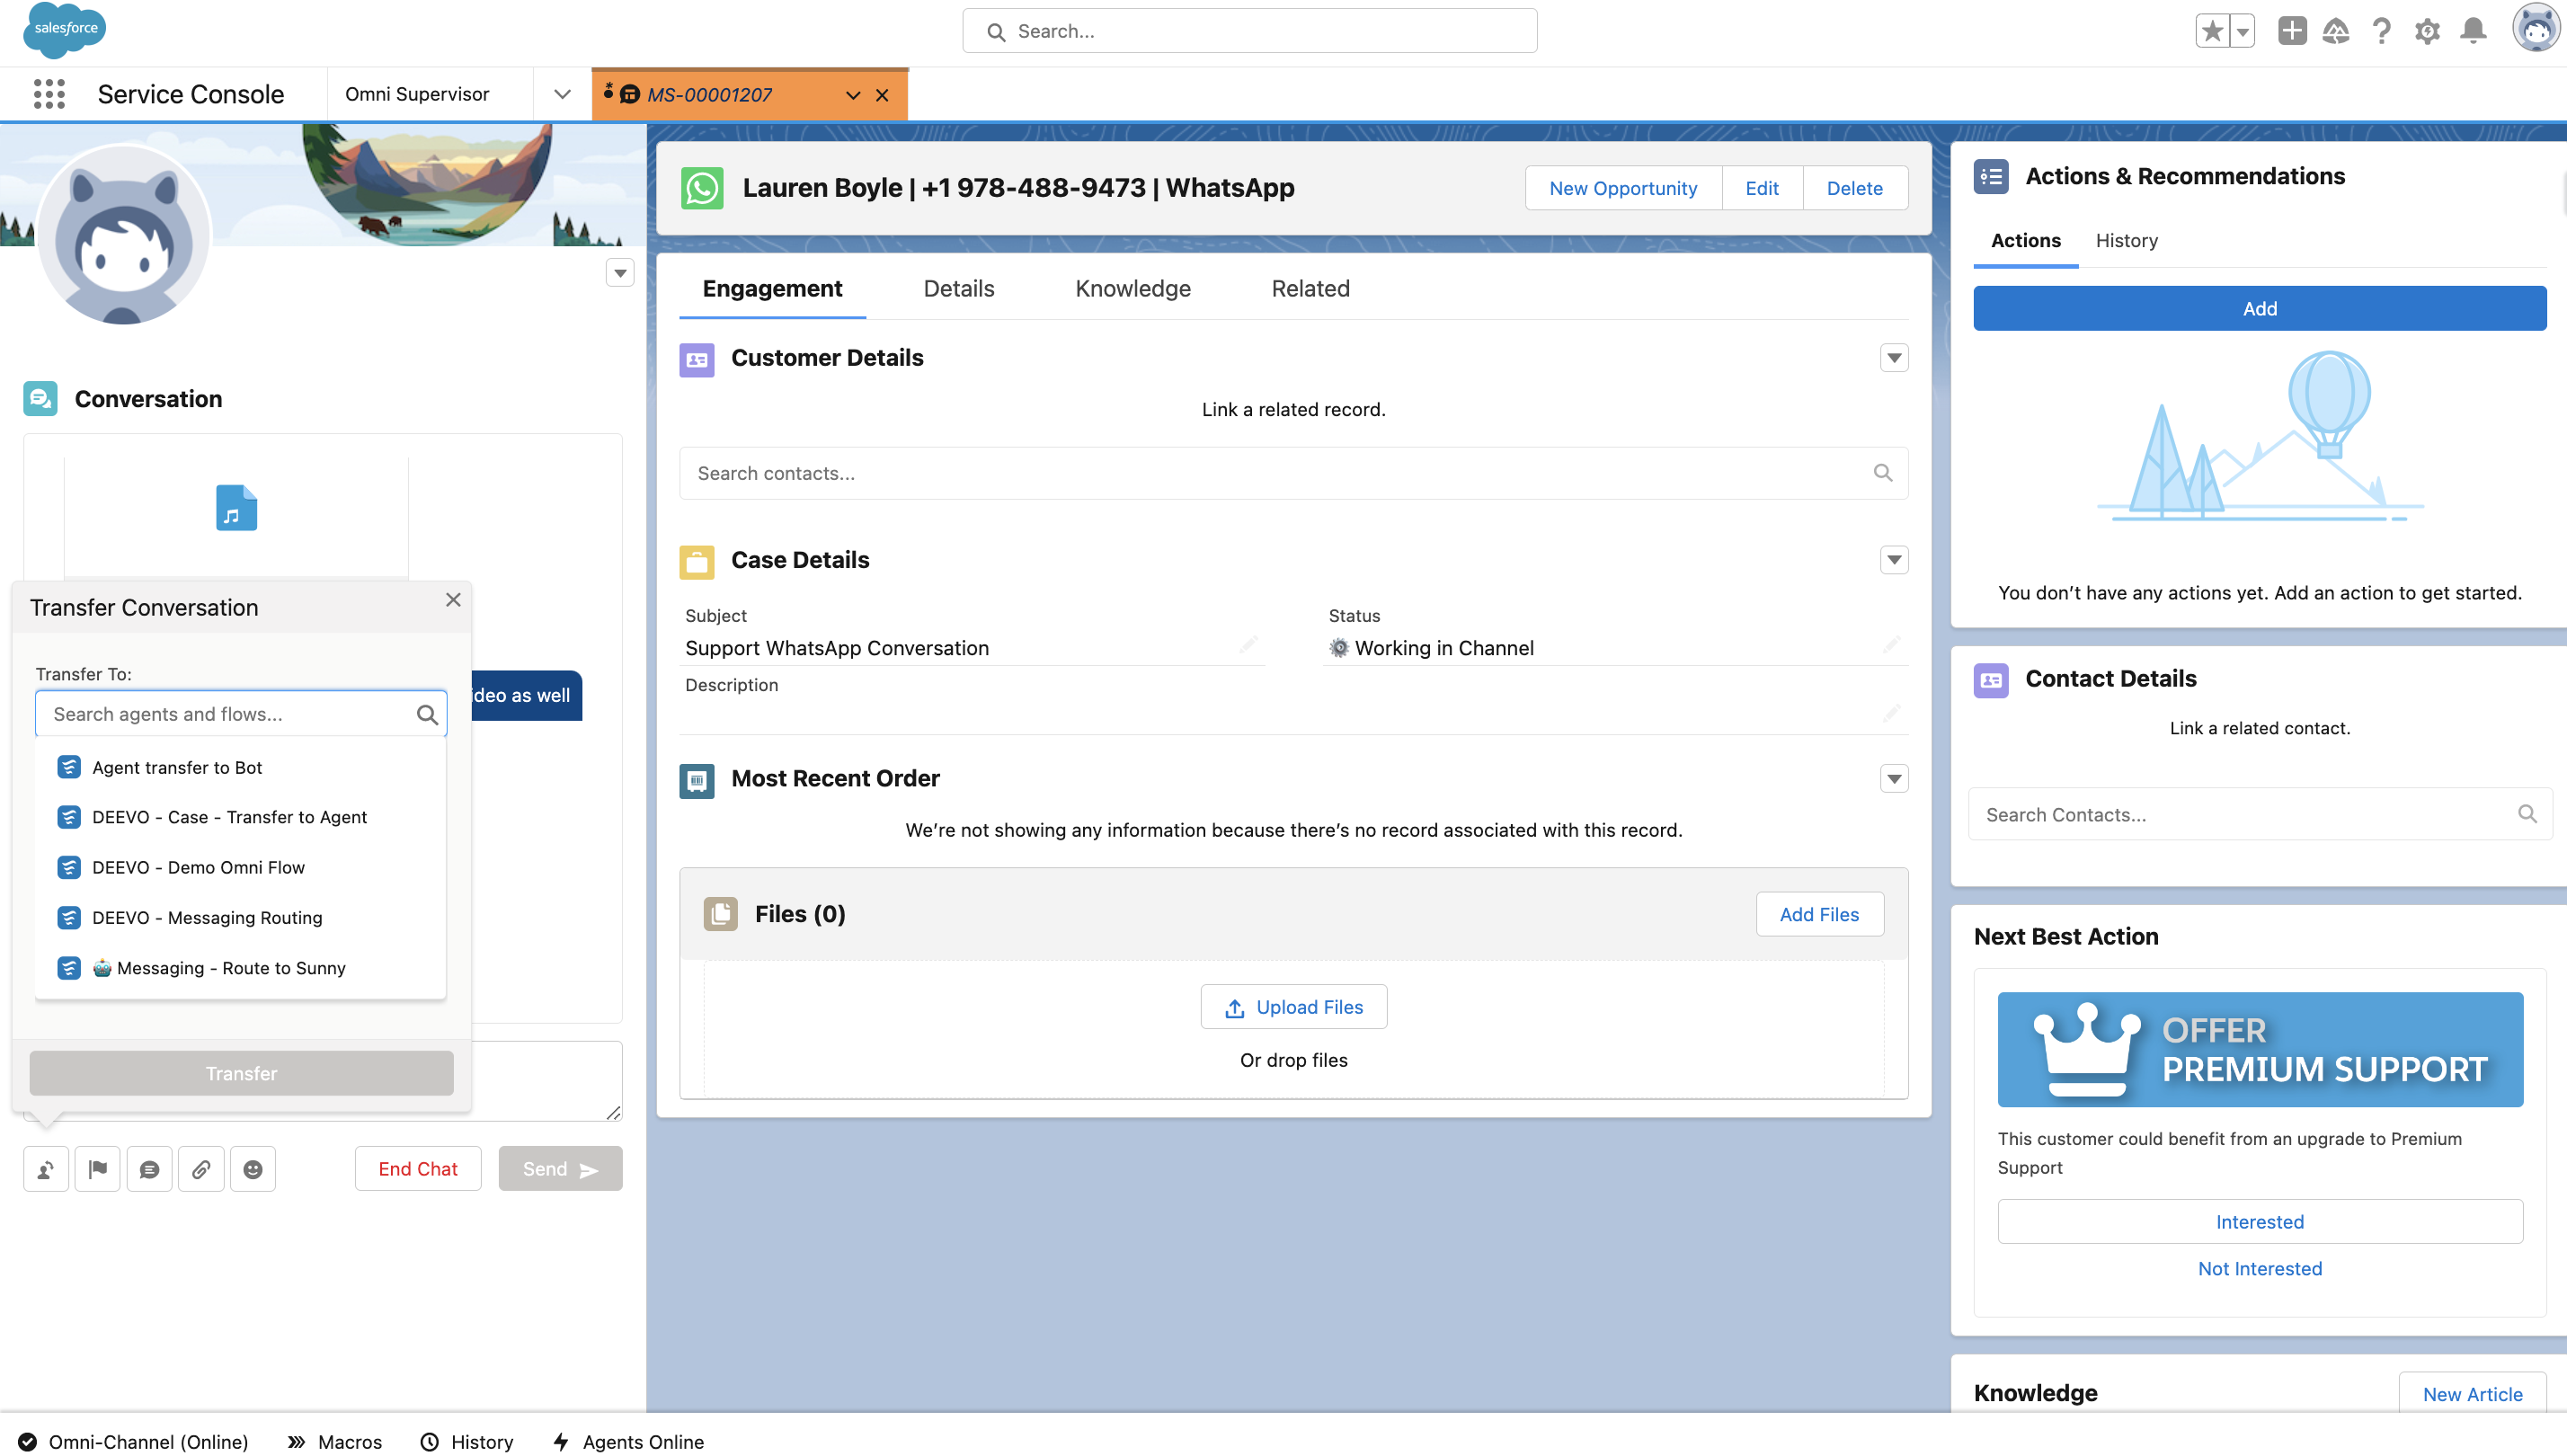Viewport: 2567px width, 1456px height.
Task: Switch to the History tab in Actions
Action: coord(2126,240)
